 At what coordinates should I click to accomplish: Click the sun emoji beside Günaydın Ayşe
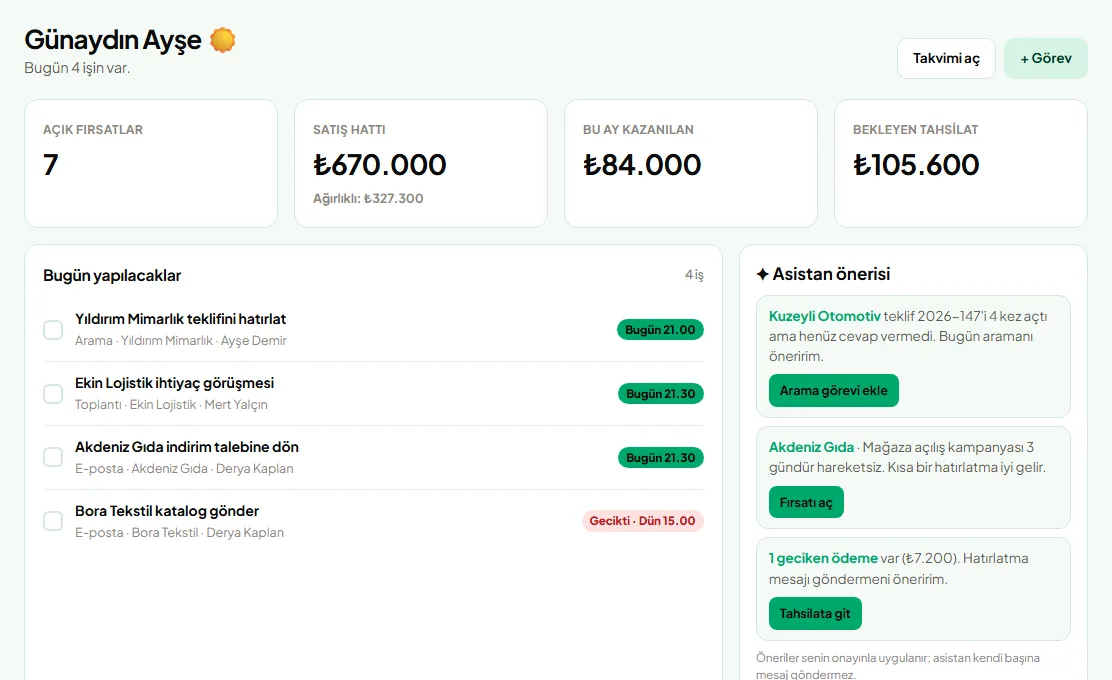pos(223,40)
